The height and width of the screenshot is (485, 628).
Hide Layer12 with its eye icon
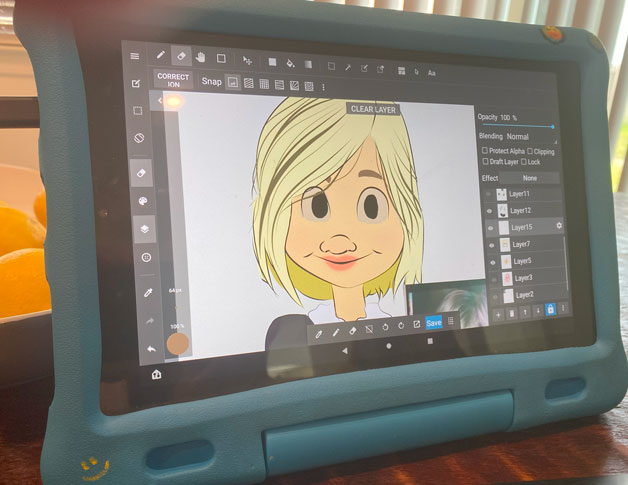coord(489,211)
